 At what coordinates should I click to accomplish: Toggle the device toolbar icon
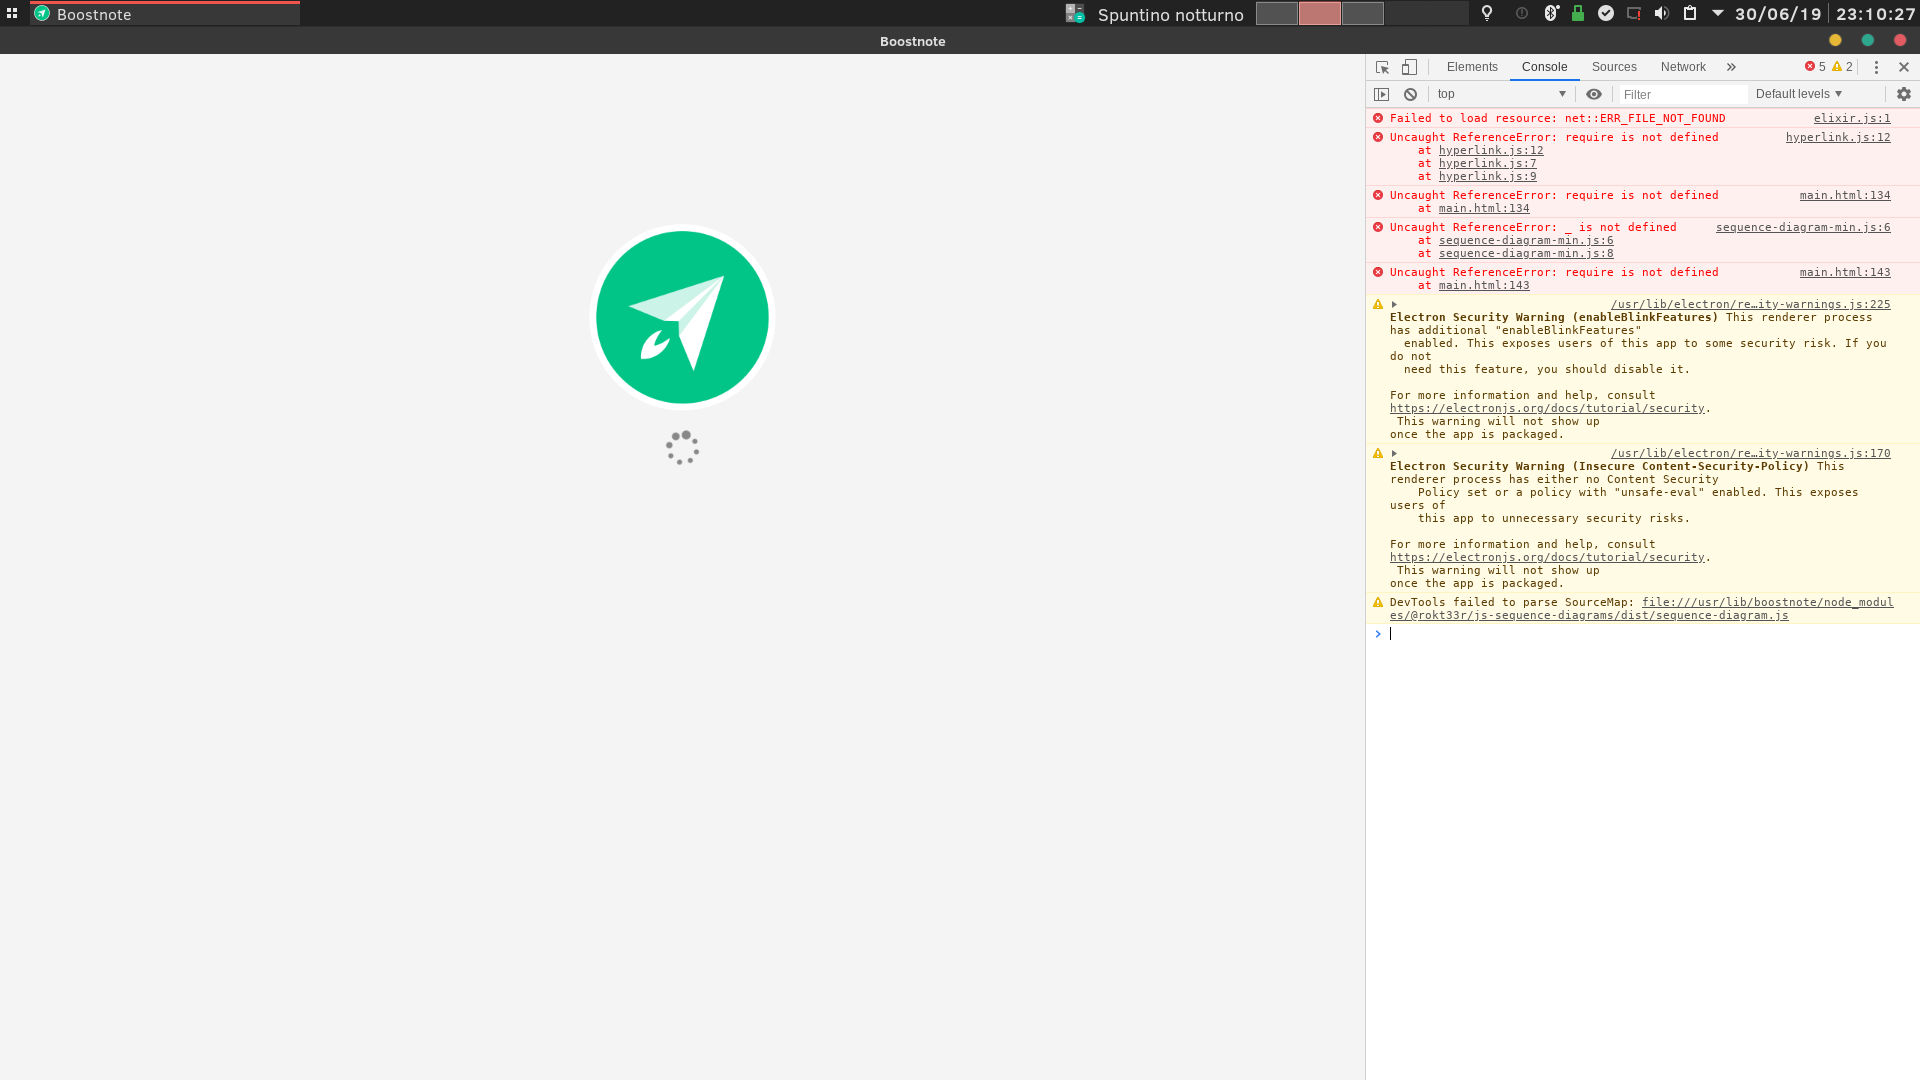click(1409, 67)
